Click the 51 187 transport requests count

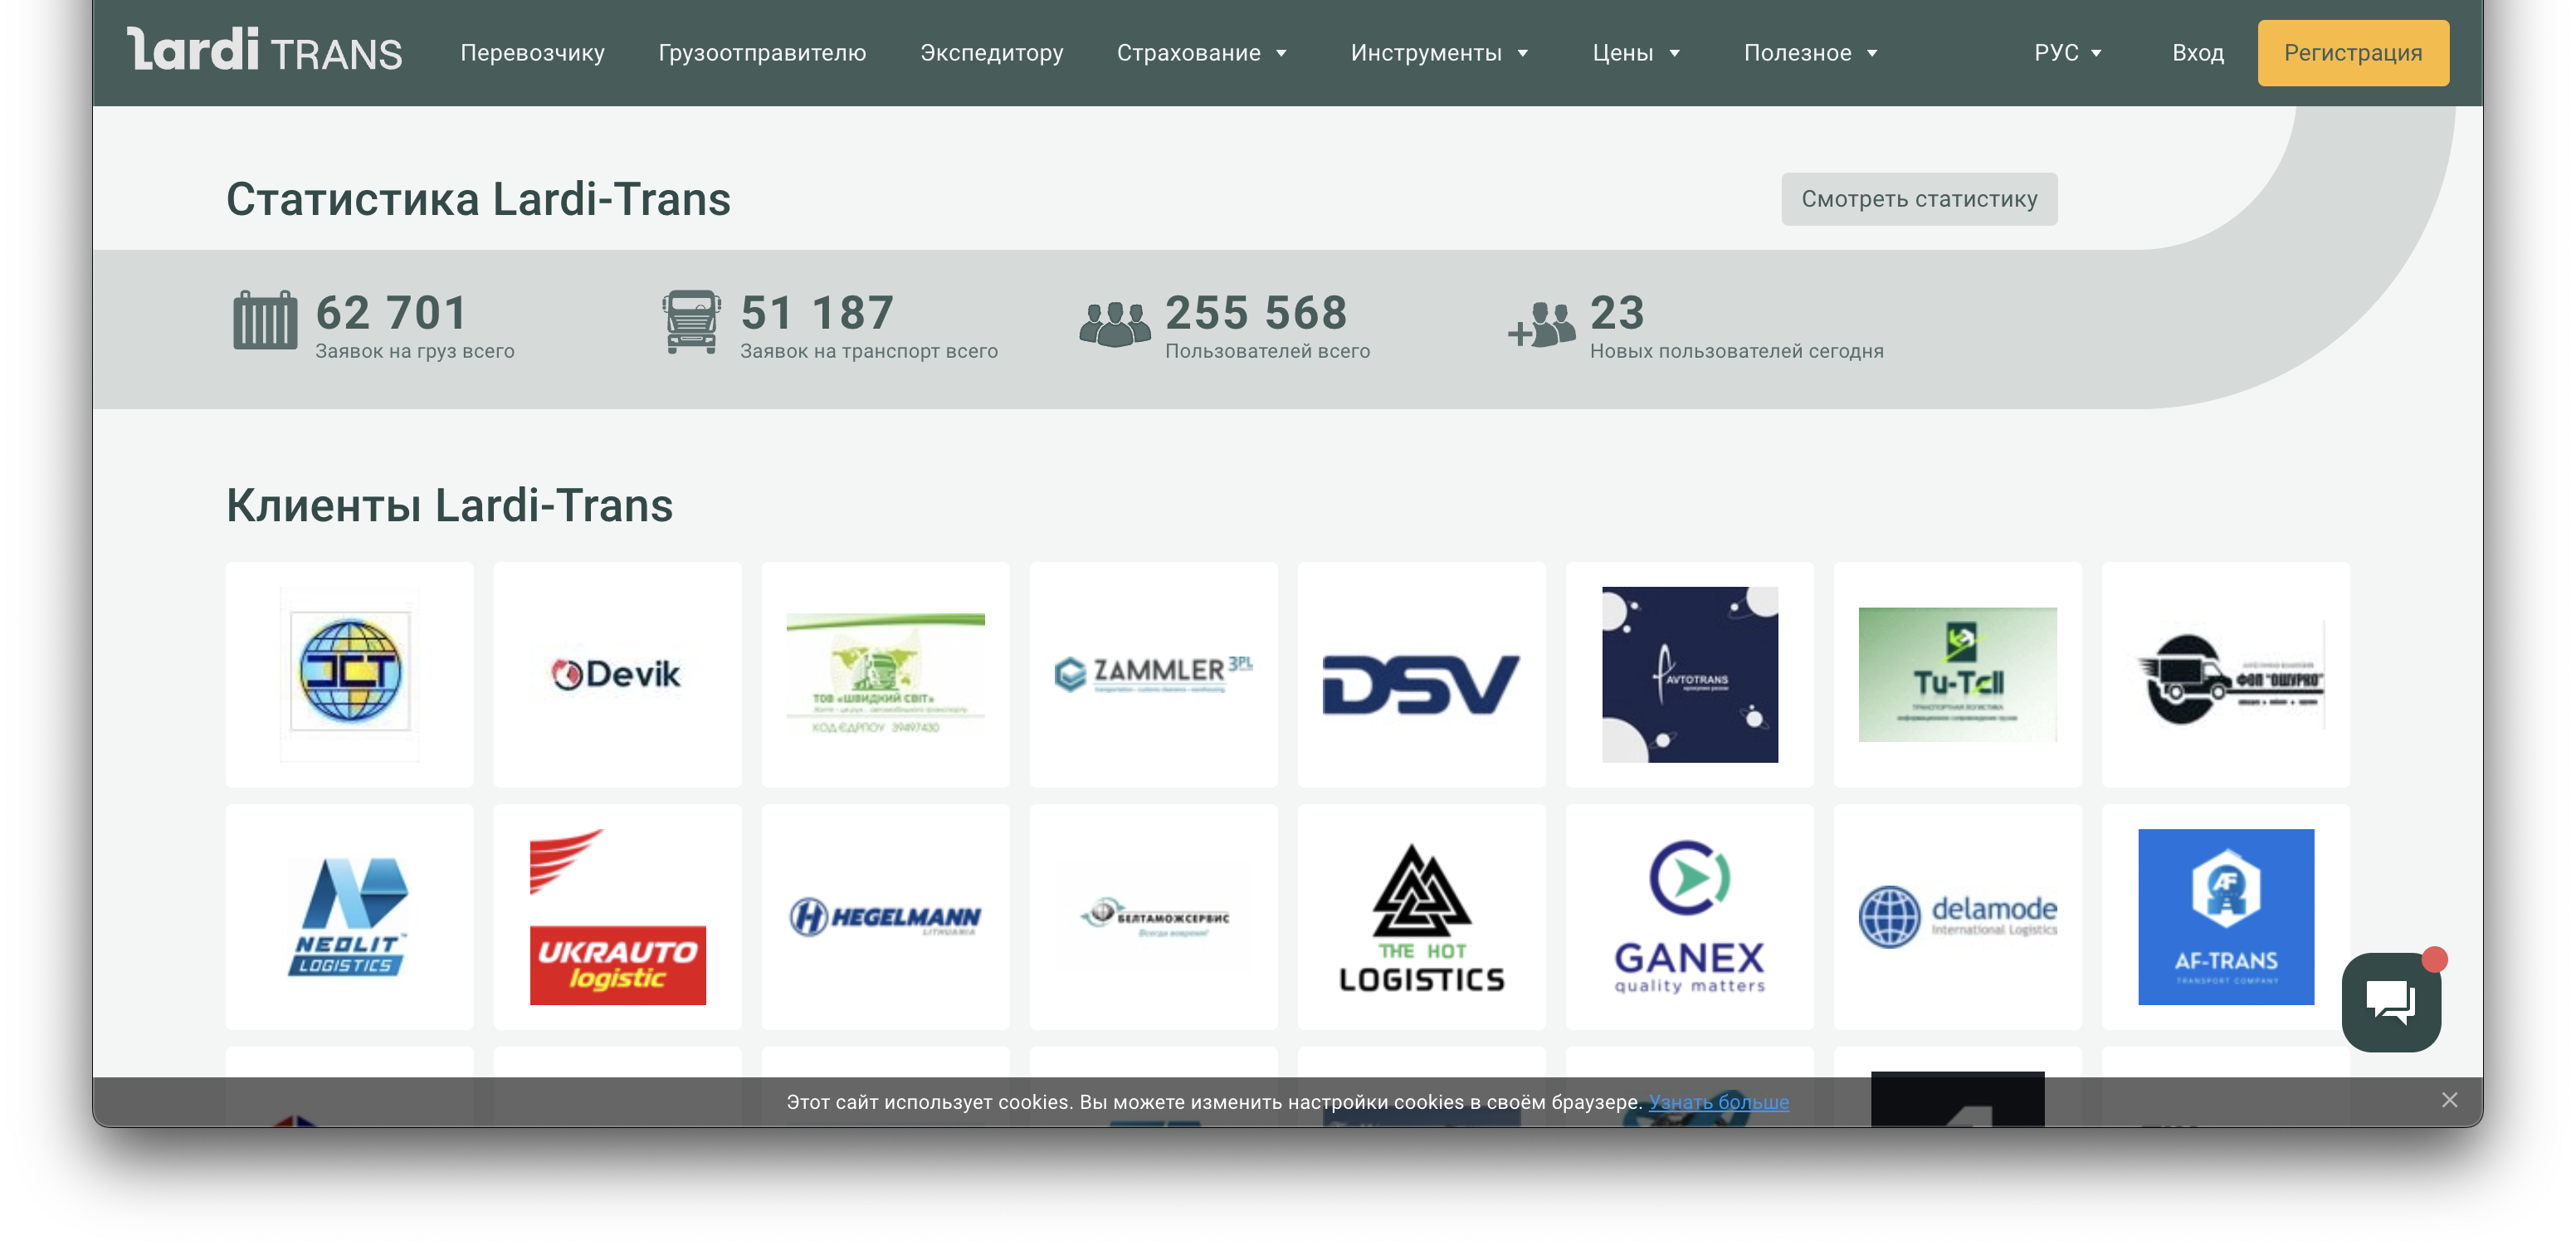(x=817, y=313)
